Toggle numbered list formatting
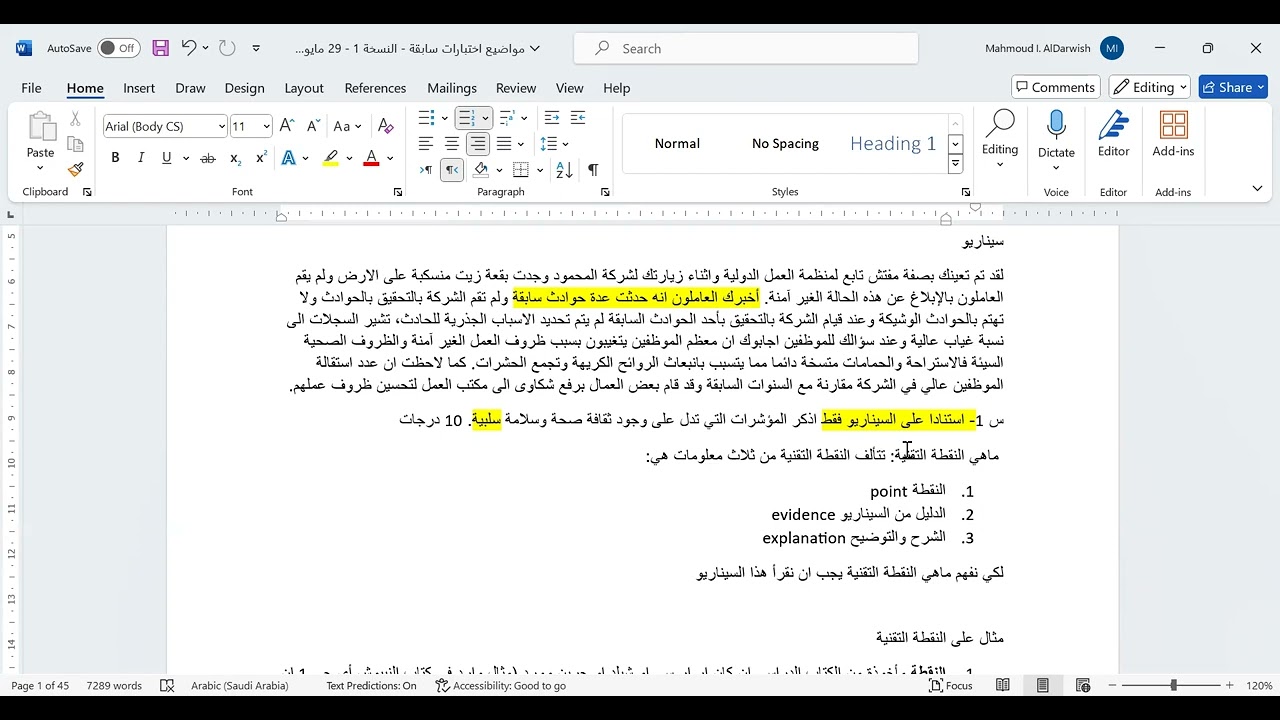Screen dimensions: 1280x720 [466, 118]
